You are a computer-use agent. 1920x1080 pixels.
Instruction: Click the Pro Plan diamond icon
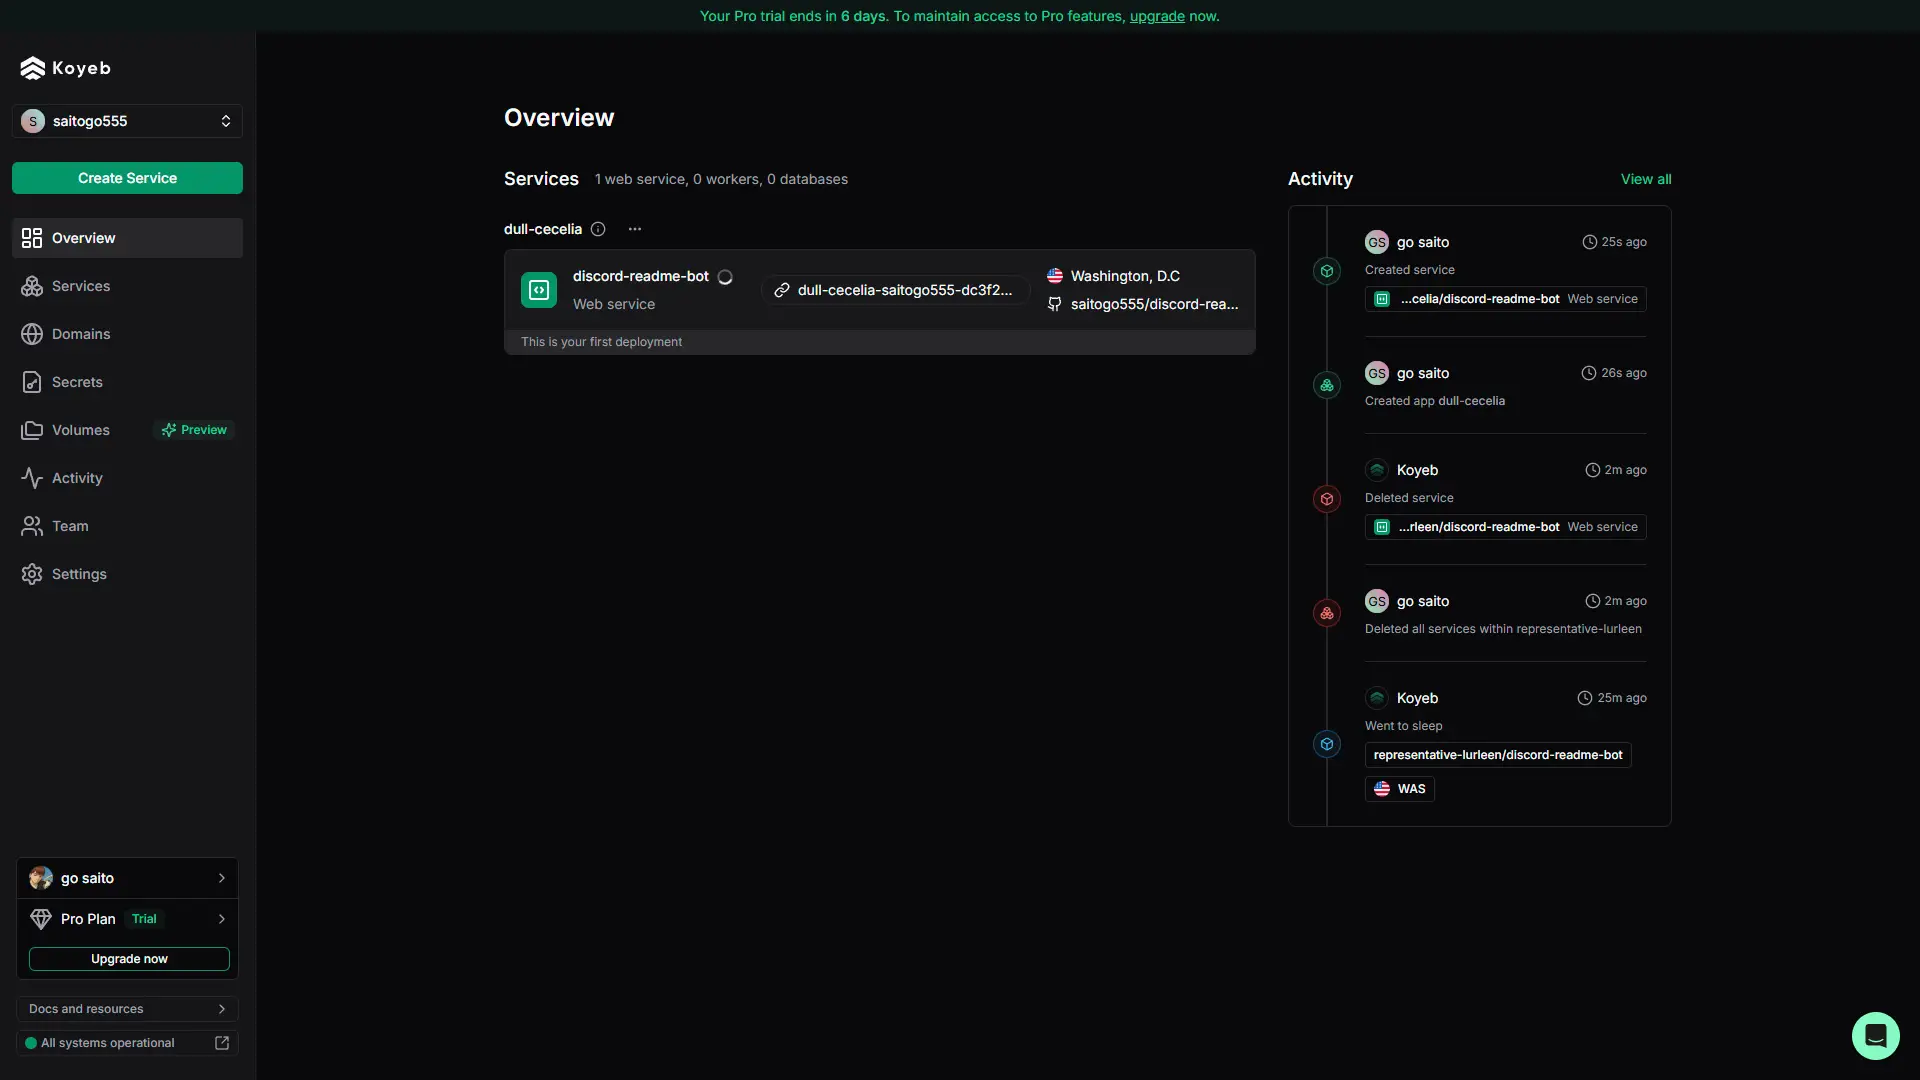[41, 919]
